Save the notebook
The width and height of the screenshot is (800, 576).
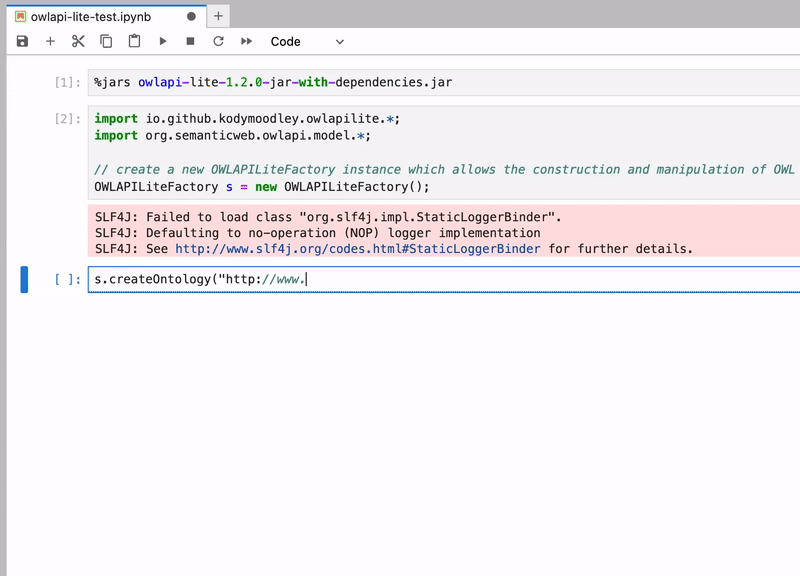coord(21,41)
